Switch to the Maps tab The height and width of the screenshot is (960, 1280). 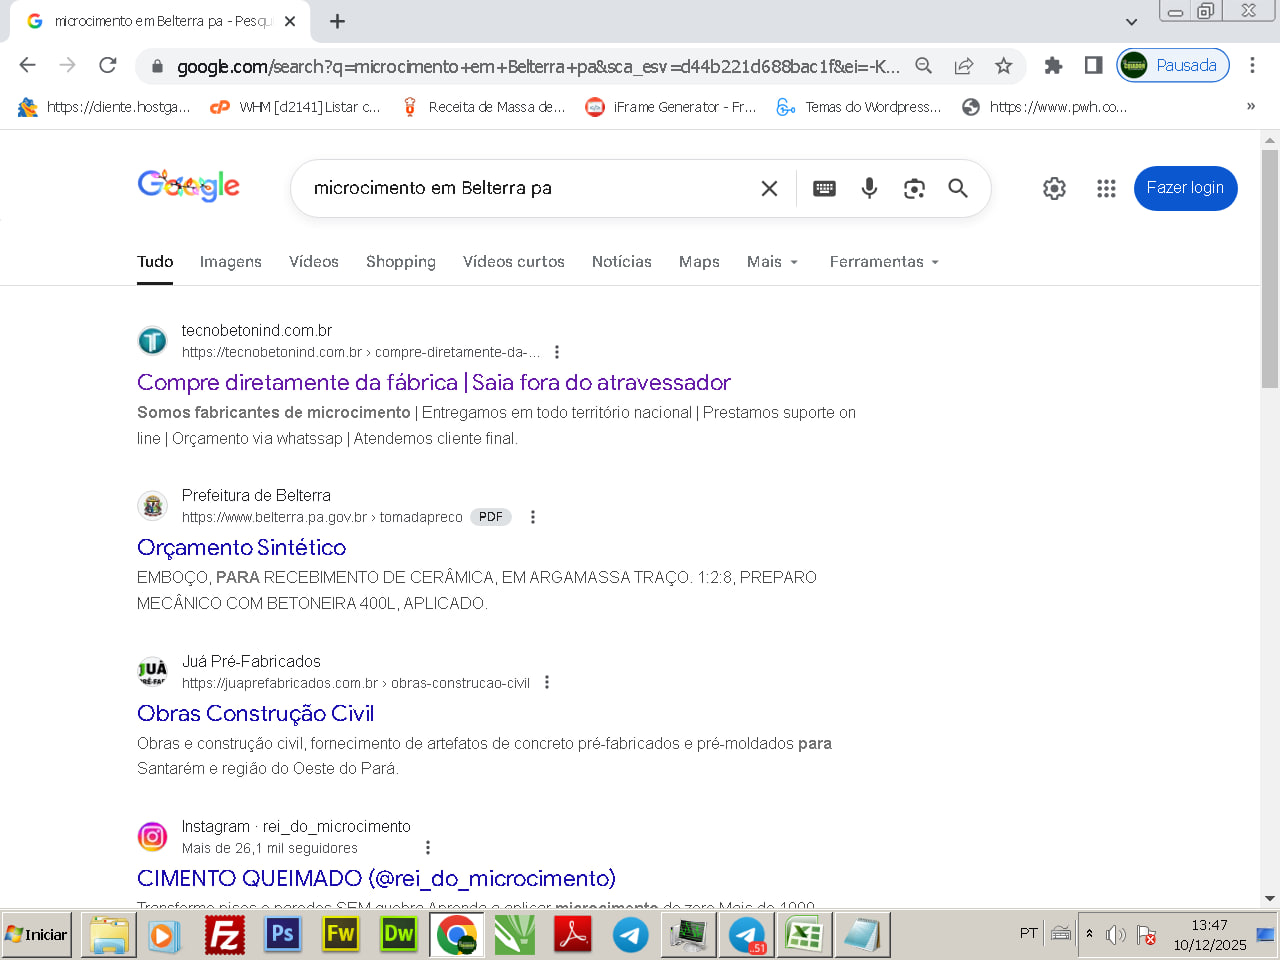pos(699,262)
